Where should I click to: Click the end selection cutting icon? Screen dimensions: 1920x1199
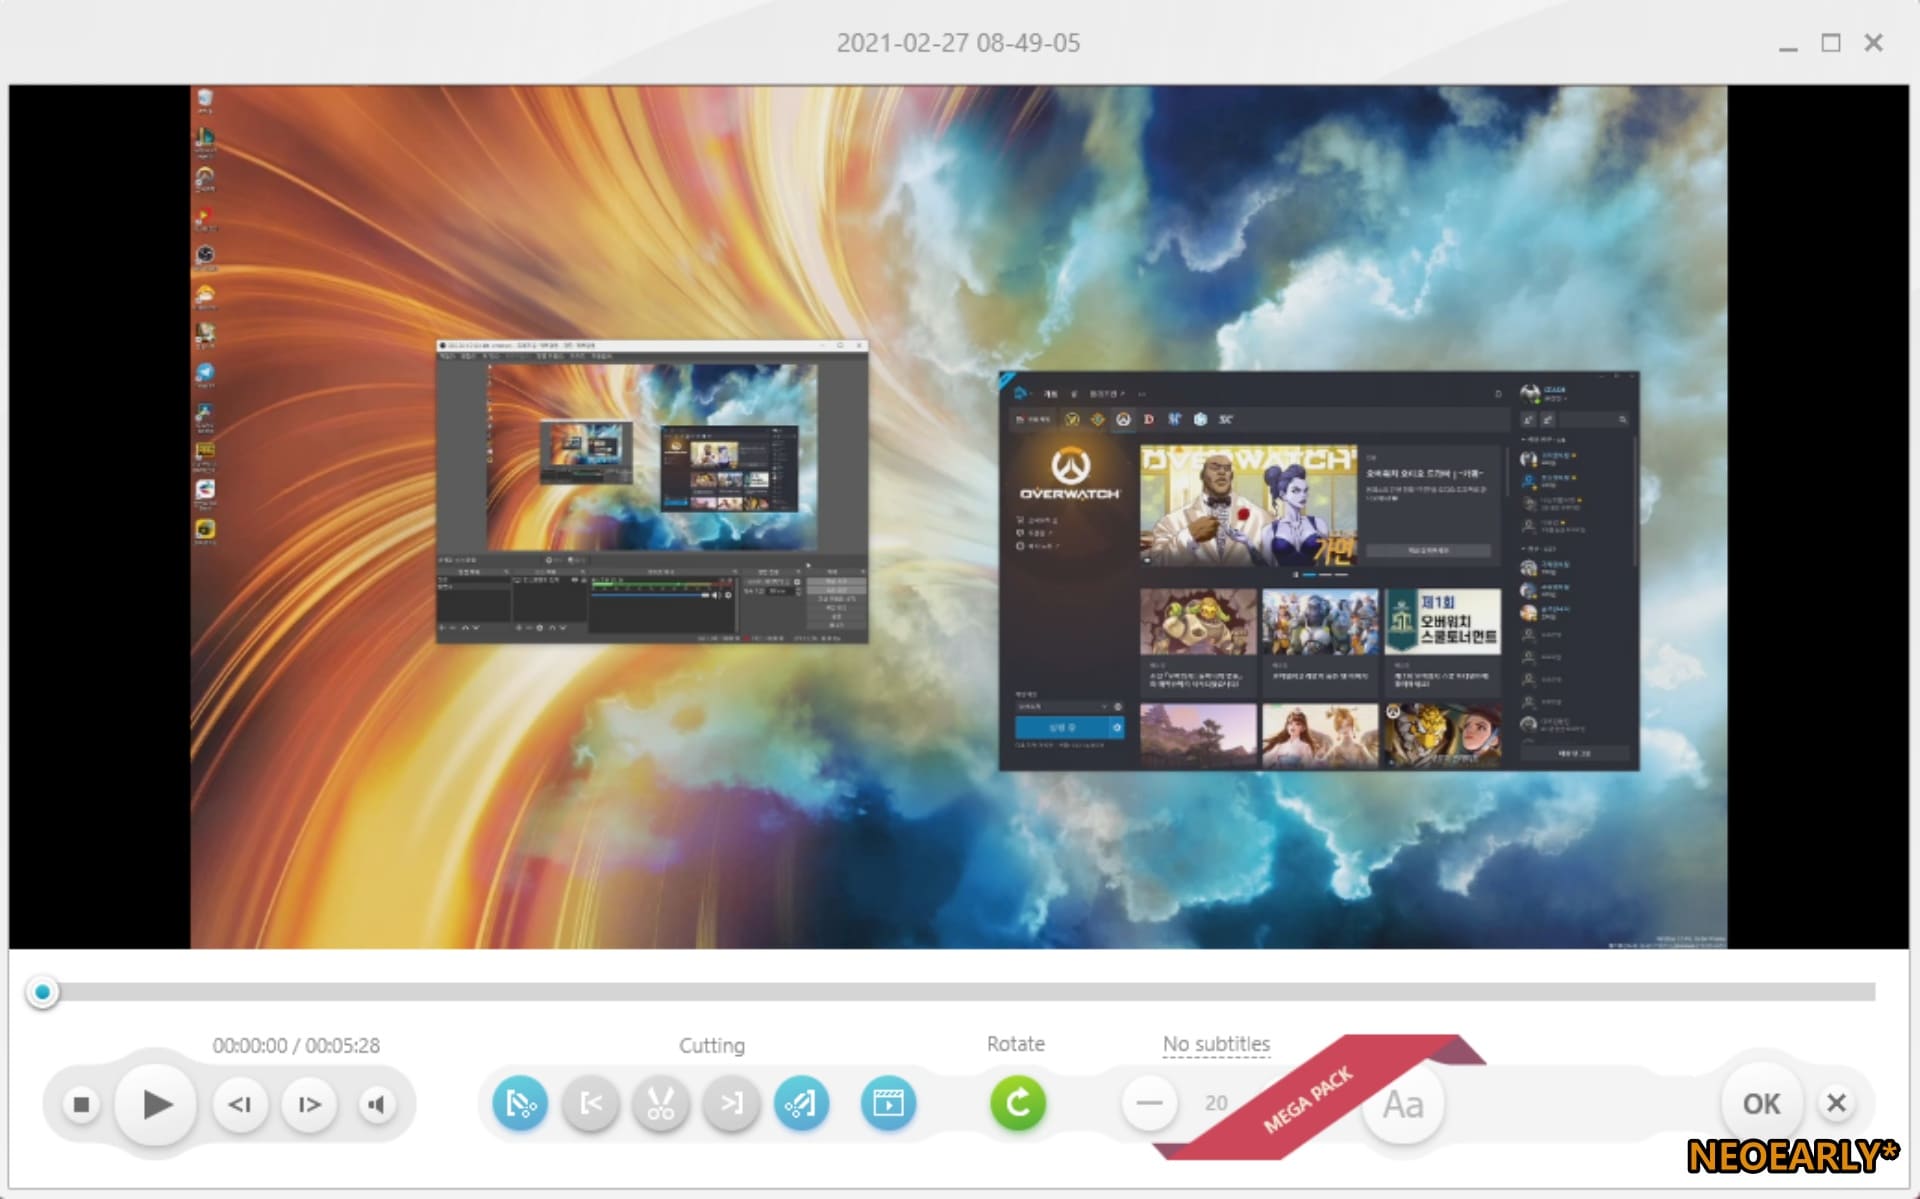tap(801, 1104)
